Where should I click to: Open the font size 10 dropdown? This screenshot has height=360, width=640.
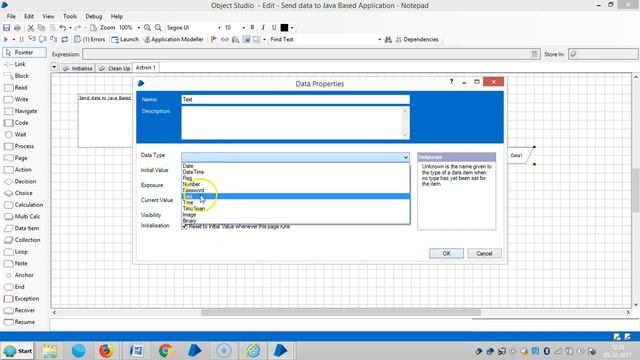click(x=244, y=28)
